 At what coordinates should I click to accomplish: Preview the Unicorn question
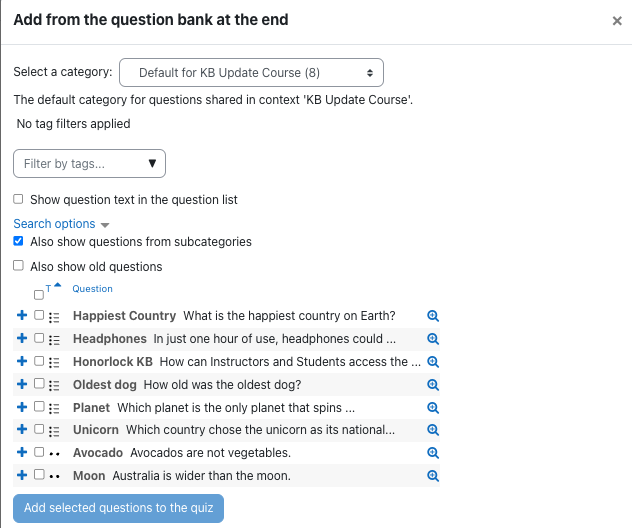(433, 430)
